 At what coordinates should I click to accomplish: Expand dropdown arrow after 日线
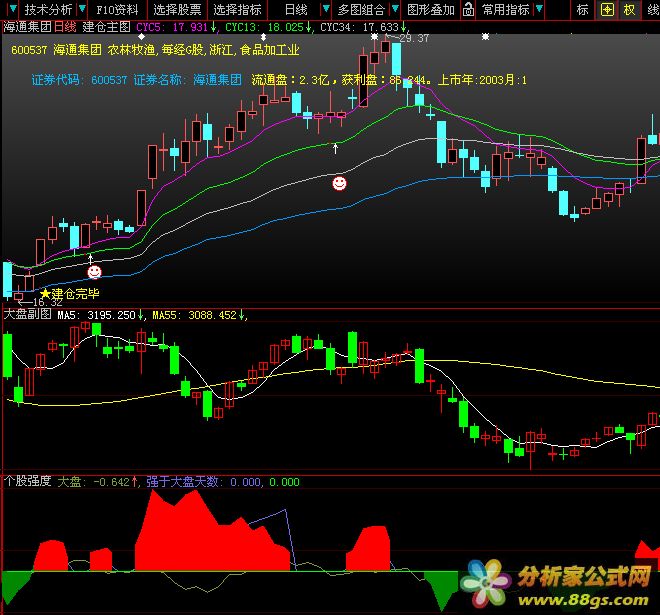point(326,9)
